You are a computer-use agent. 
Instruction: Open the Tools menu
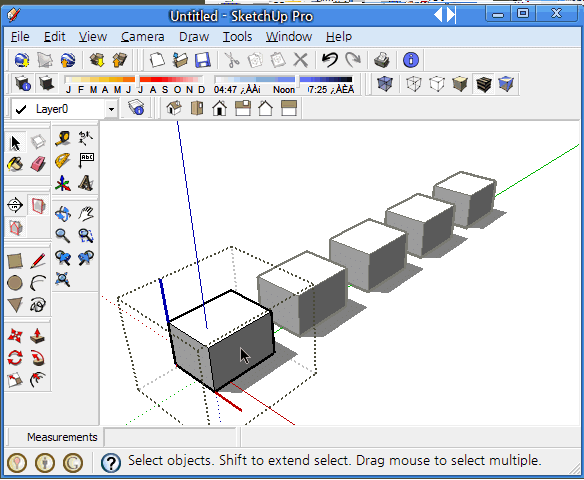coord(237,37)
